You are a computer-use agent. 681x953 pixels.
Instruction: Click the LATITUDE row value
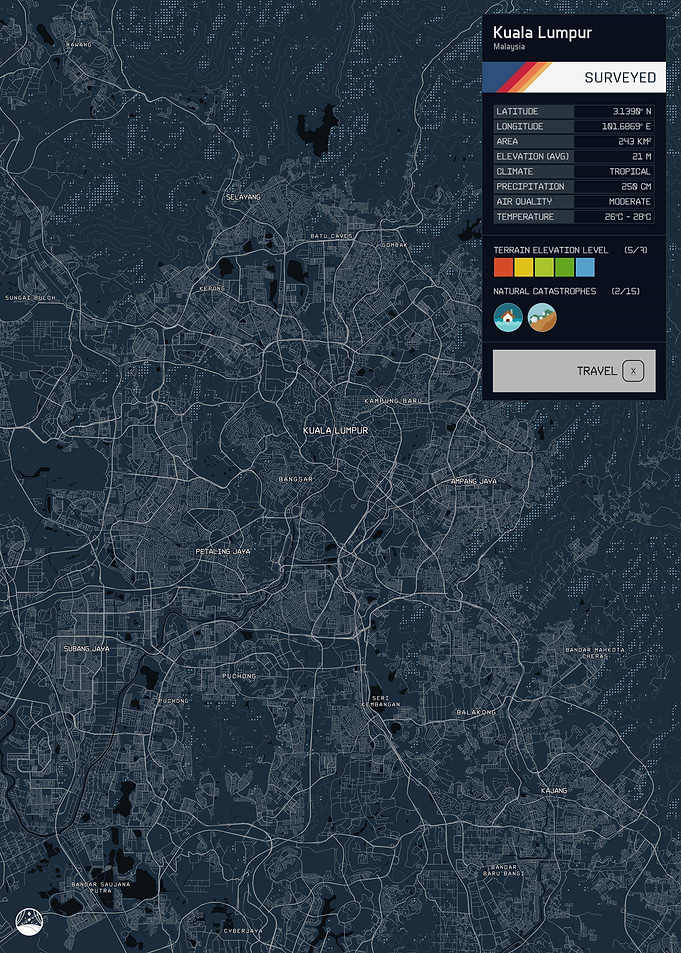(632, 111)
